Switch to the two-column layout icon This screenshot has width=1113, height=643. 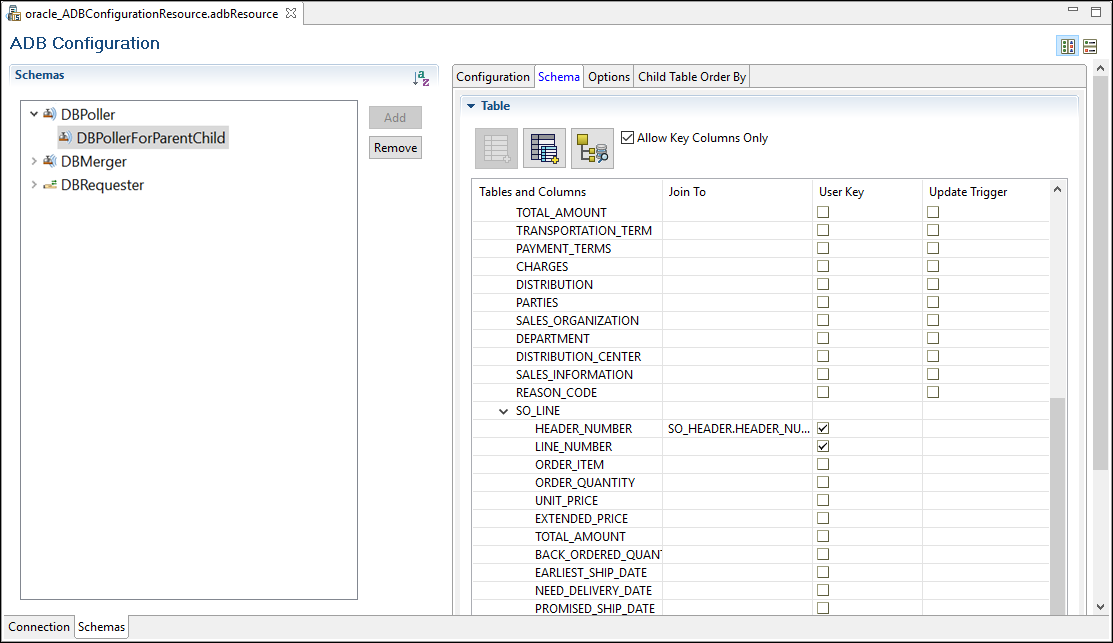pos(1067,47)
